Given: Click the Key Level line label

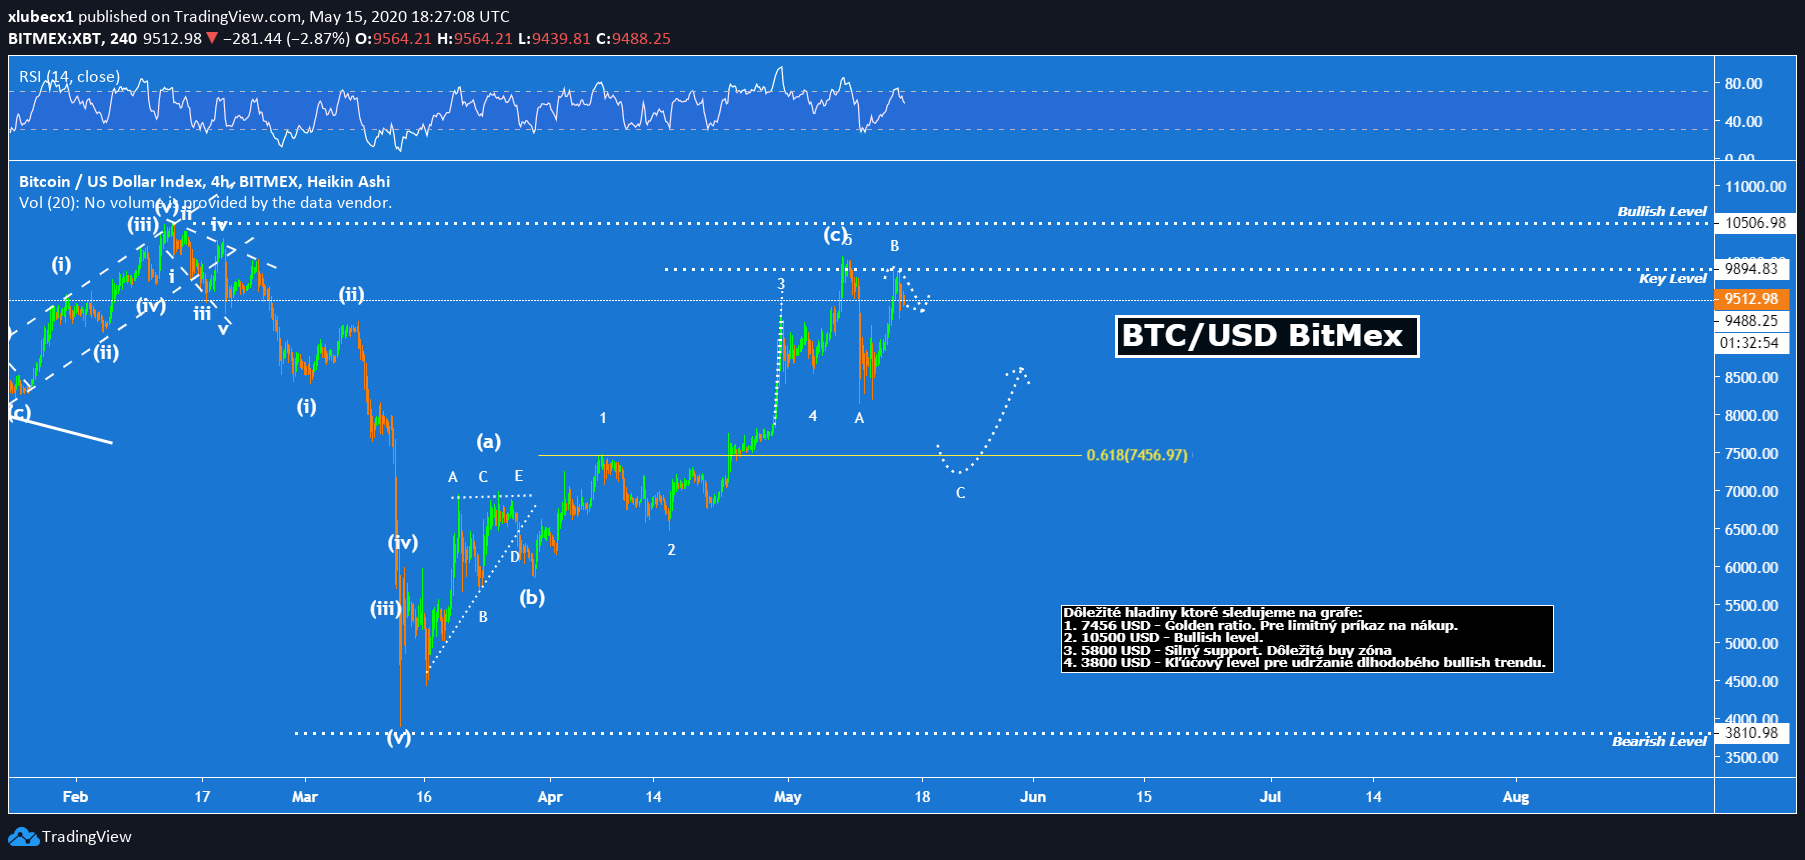Looking at the screenshot, I should (1672, 279).
